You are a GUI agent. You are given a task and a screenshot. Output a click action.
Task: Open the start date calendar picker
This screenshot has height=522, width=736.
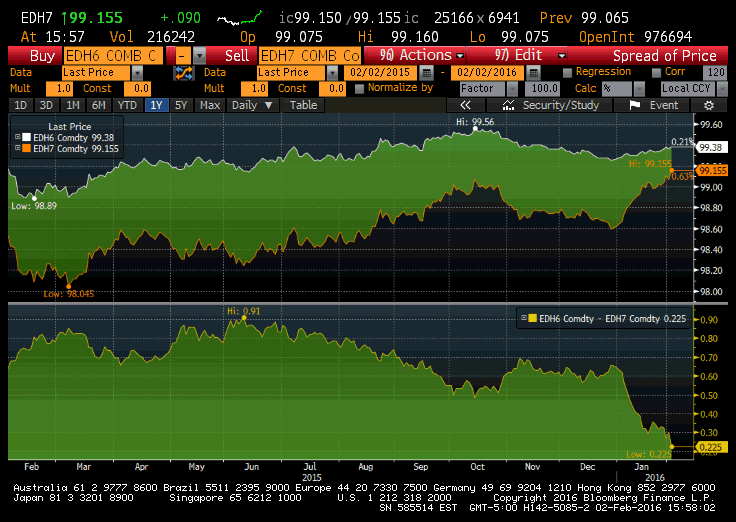[427, 73]
